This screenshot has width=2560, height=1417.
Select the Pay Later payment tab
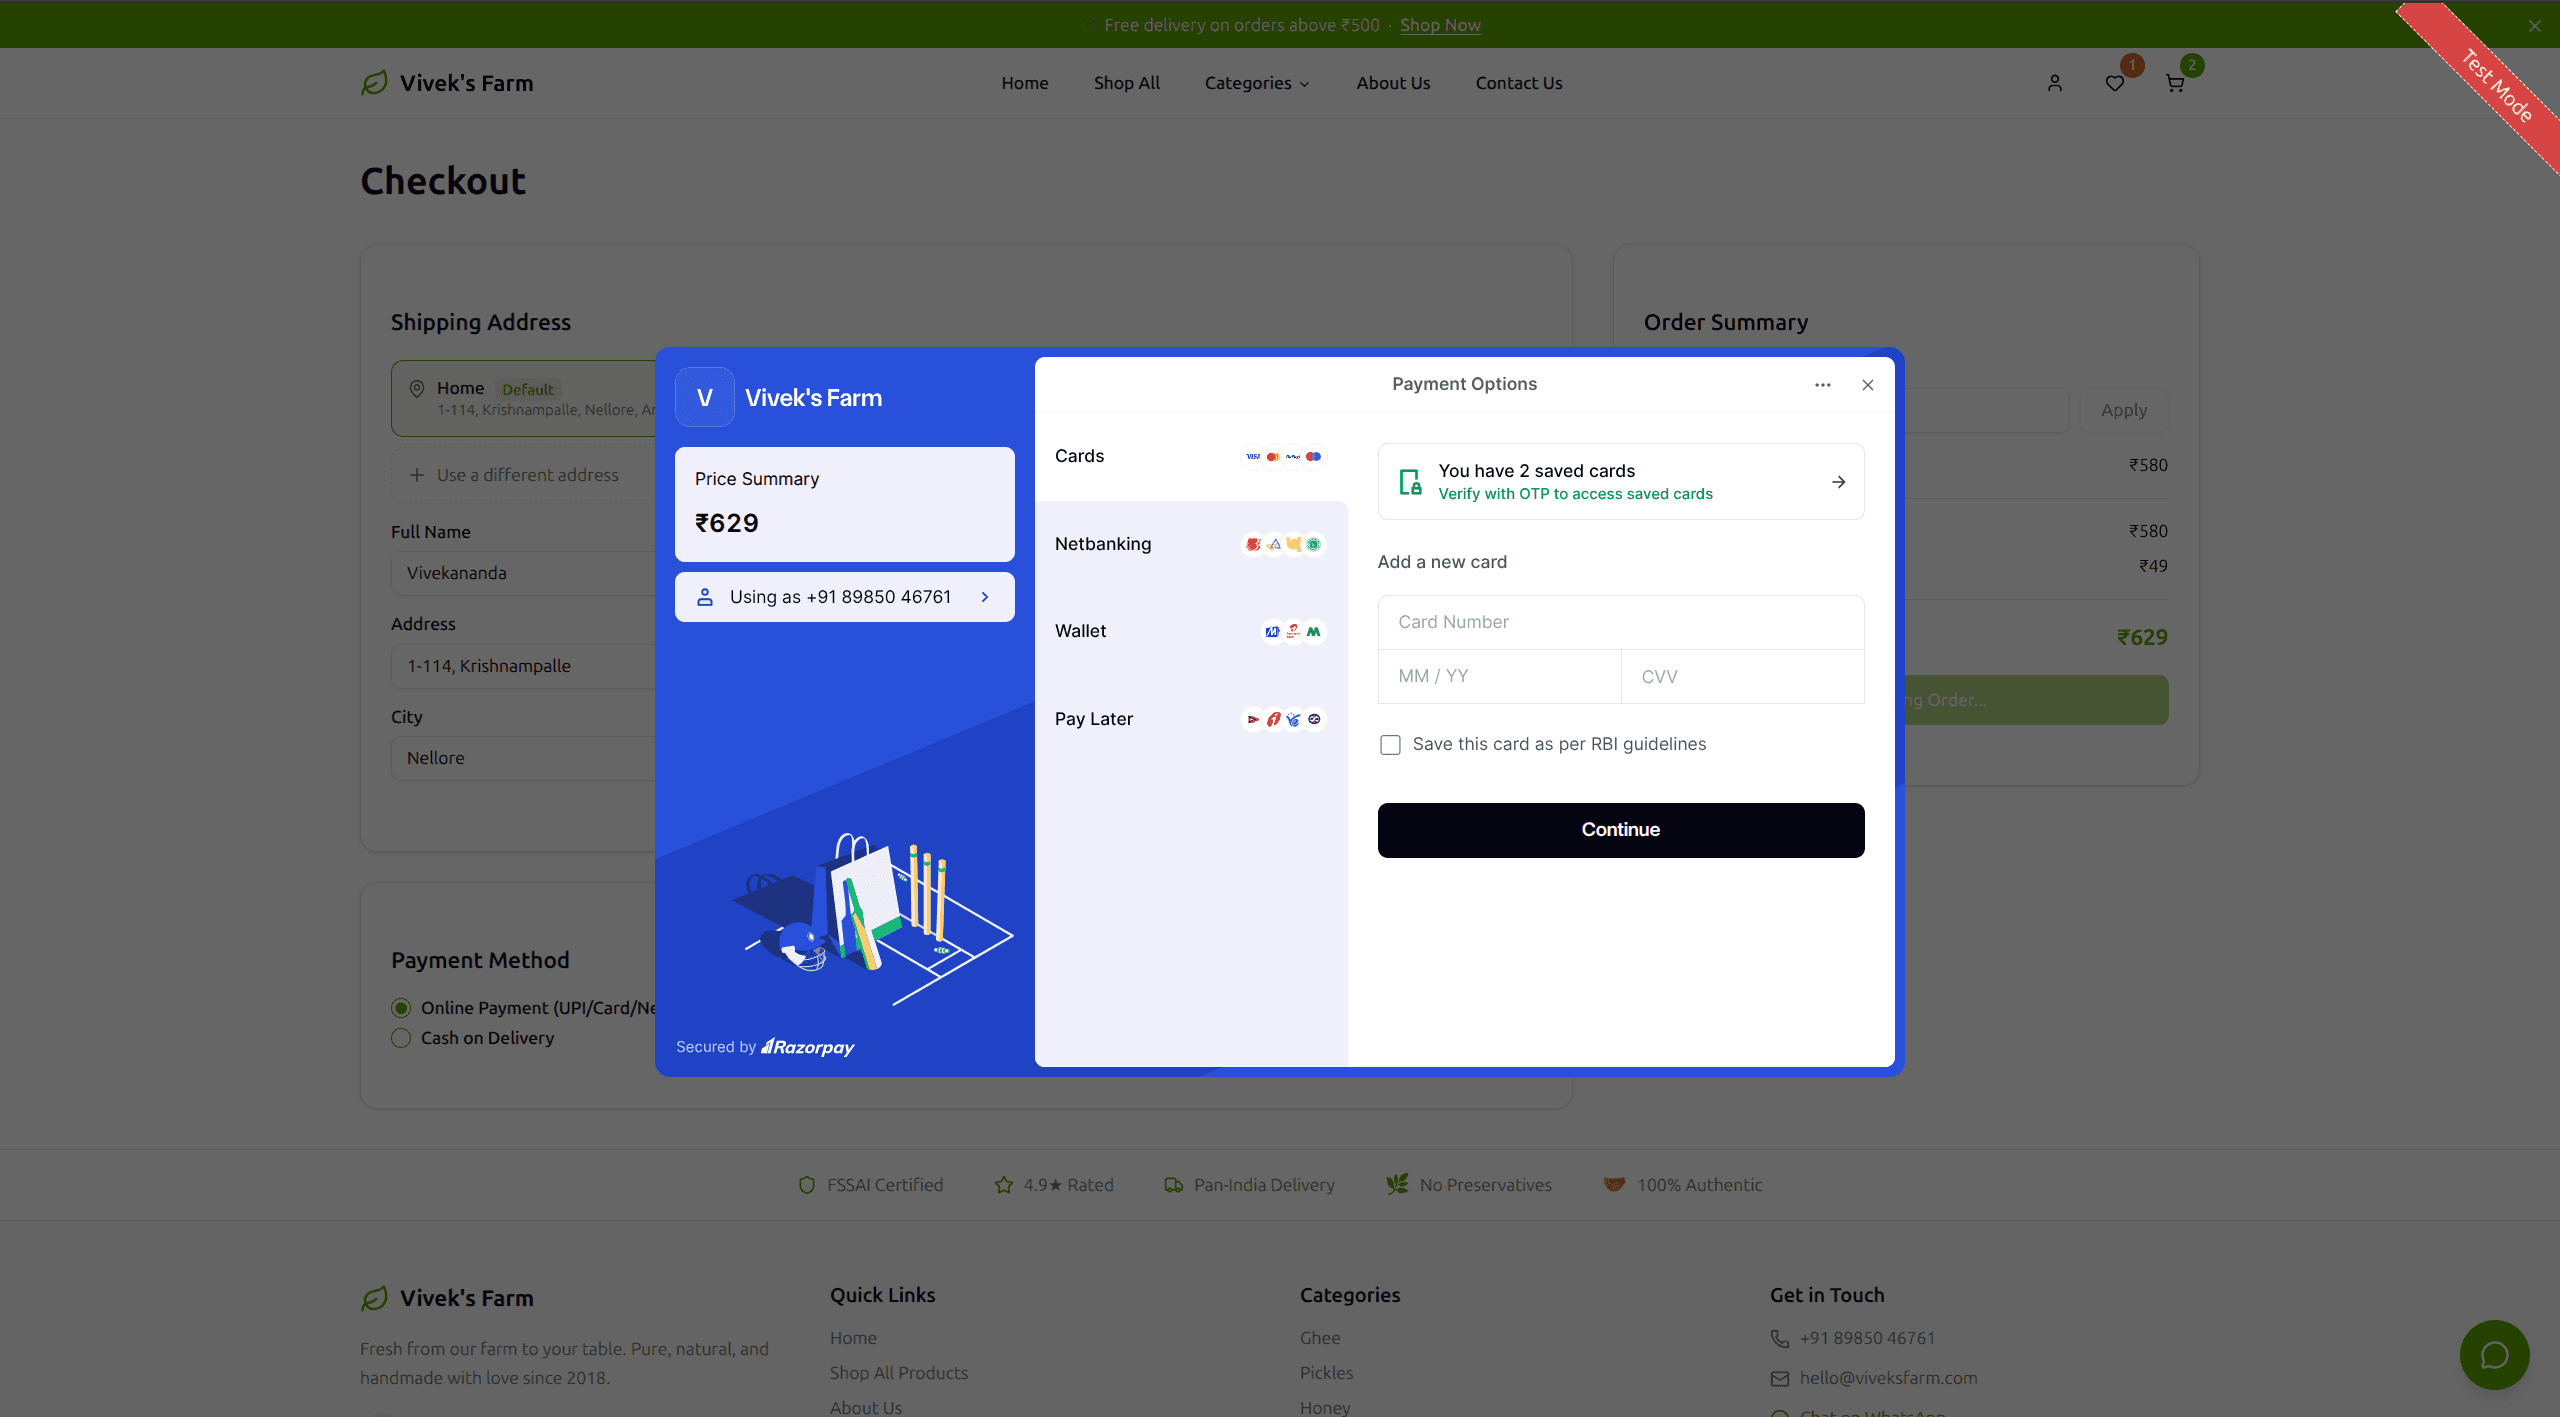pyautogui.click(x=1190, y=719)
